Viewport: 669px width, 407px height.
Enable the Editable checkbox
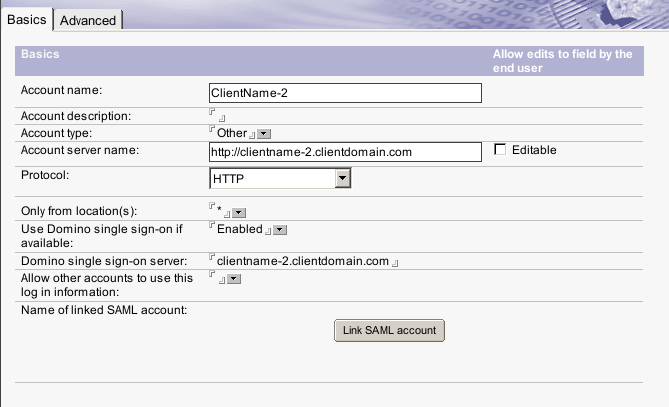(x=501, y=151)
